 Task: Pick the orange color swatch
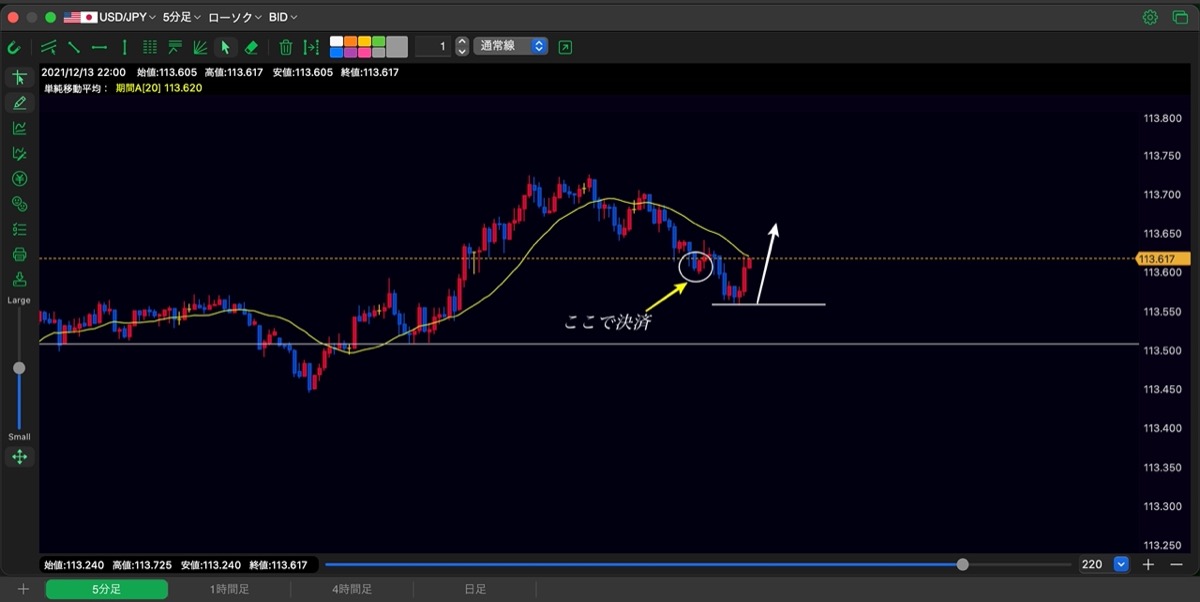click(x=350, y=42)
